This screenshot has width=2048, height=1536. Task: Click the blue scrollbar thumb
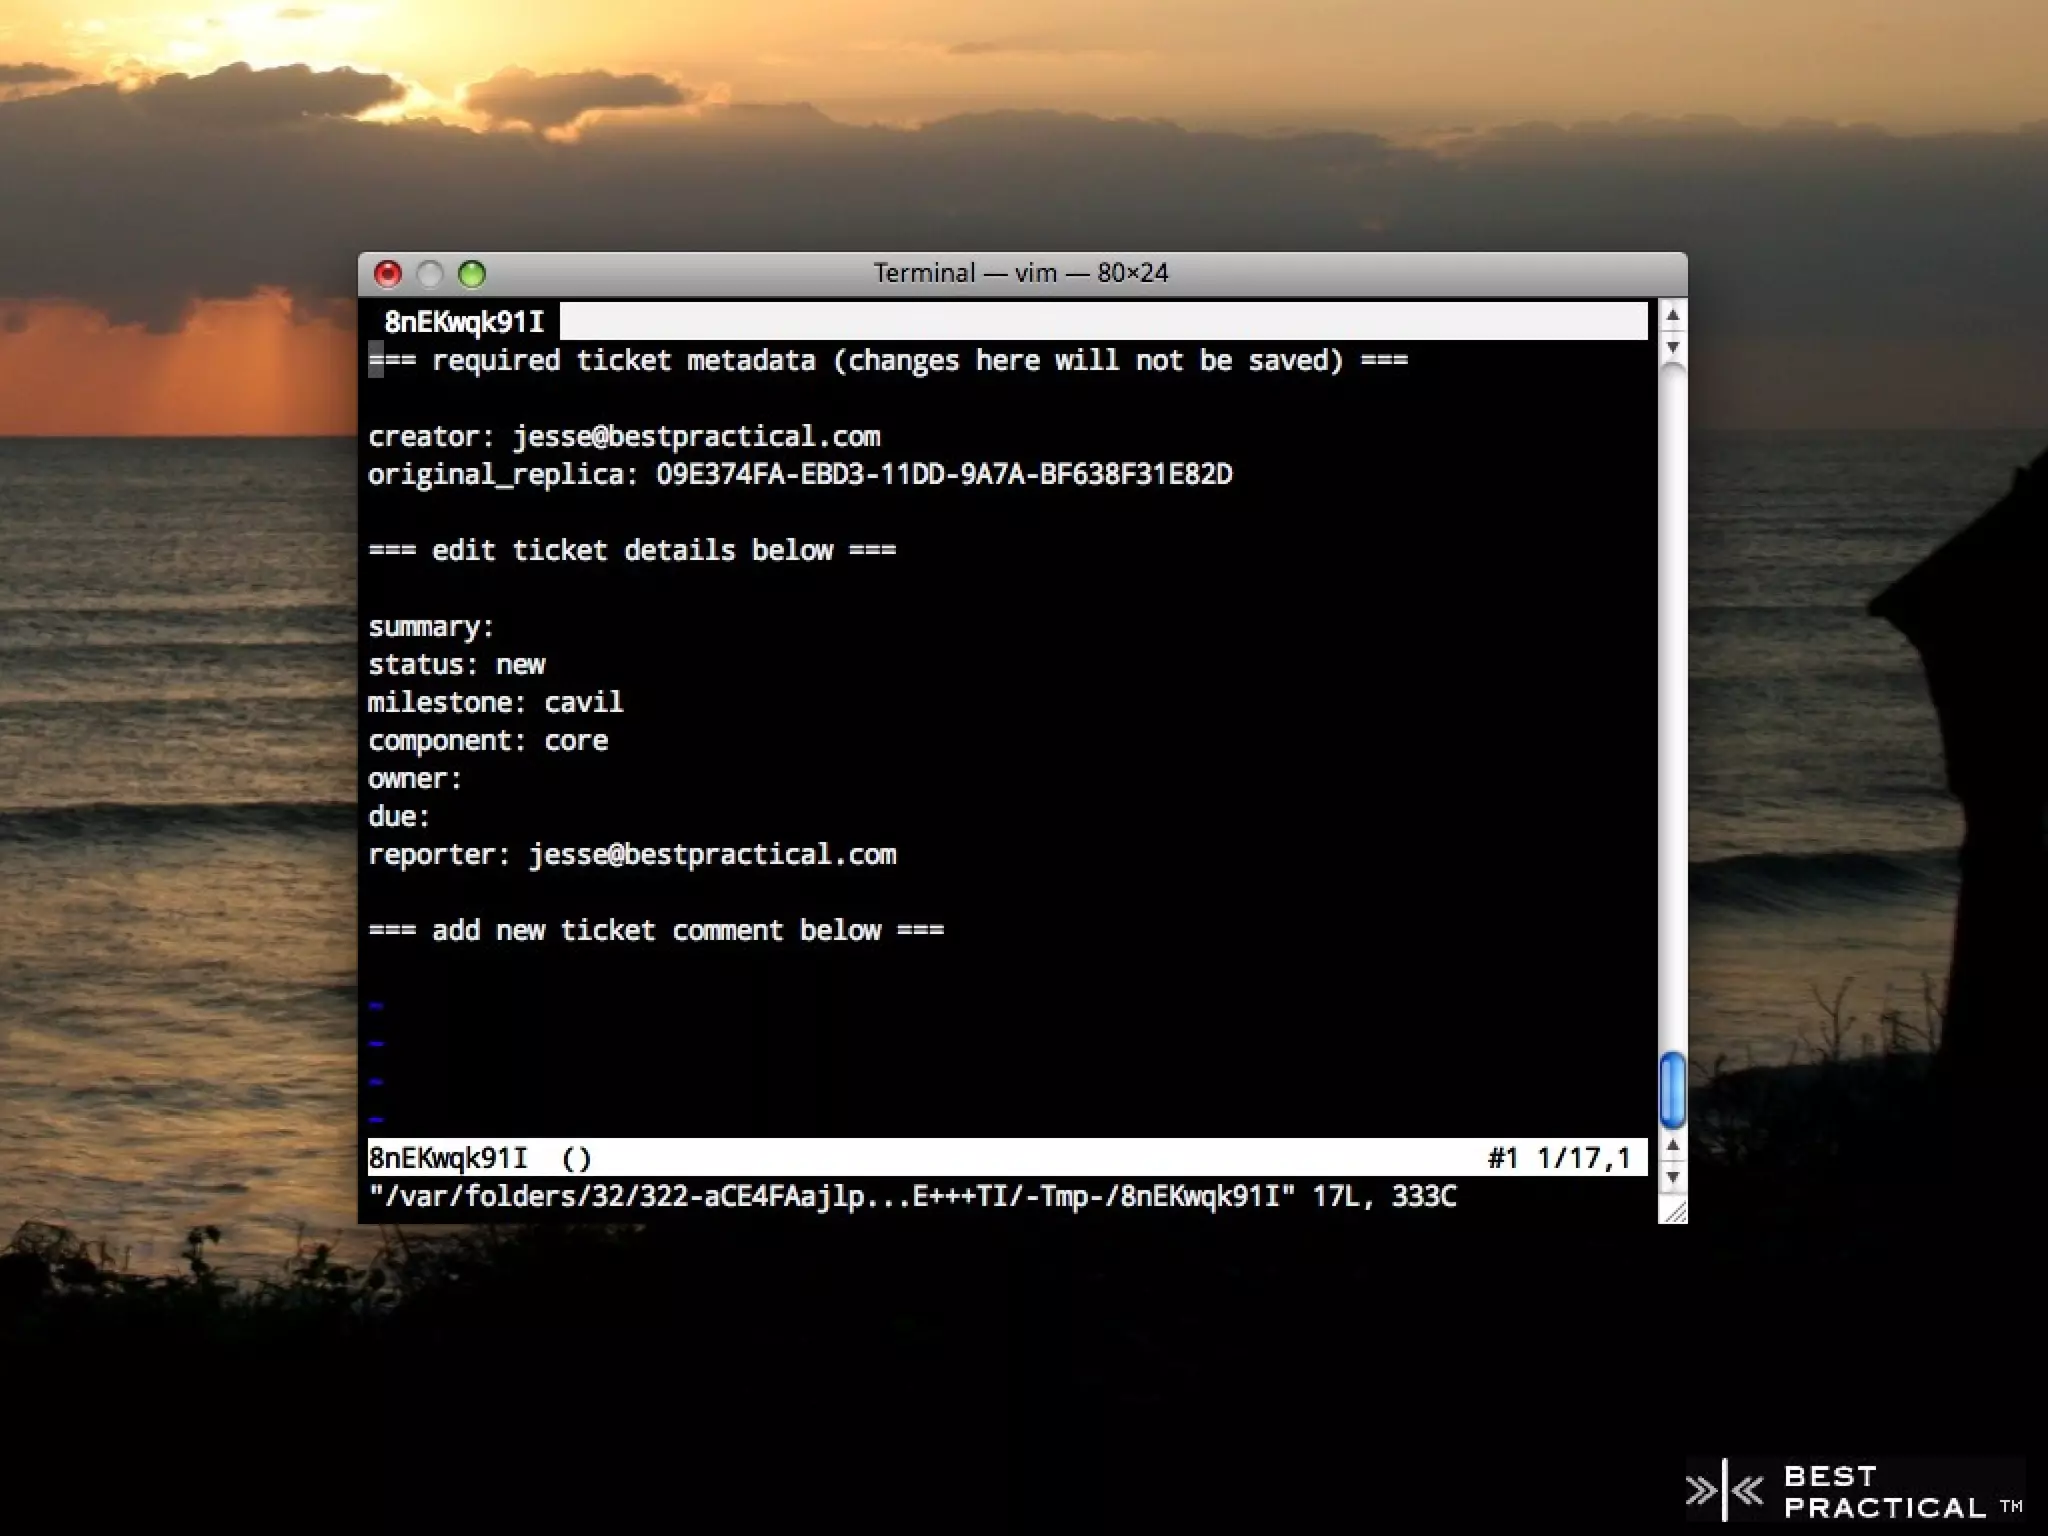pyautogui.click(x=1672, y=1089)
